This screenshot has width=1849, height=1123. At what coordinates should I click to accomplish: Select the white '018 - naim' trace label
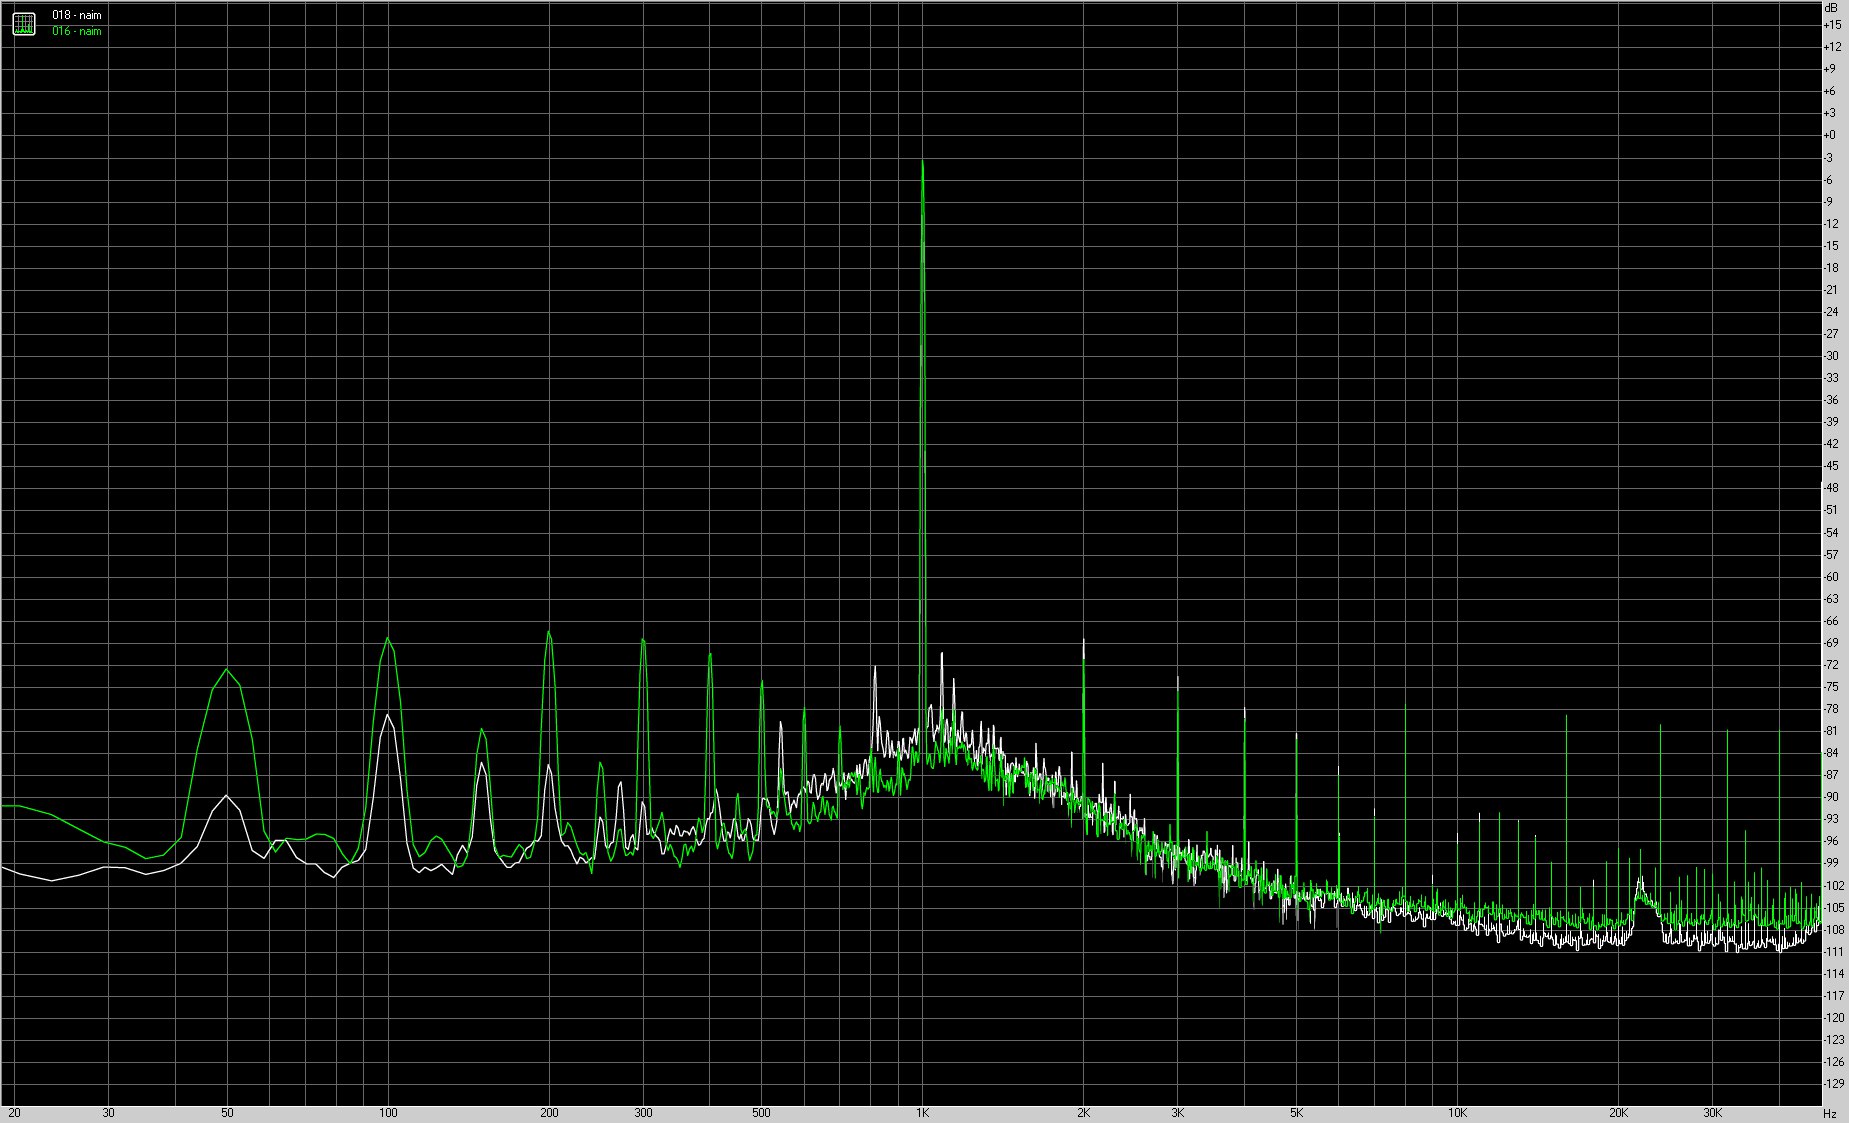click(77, 16)
